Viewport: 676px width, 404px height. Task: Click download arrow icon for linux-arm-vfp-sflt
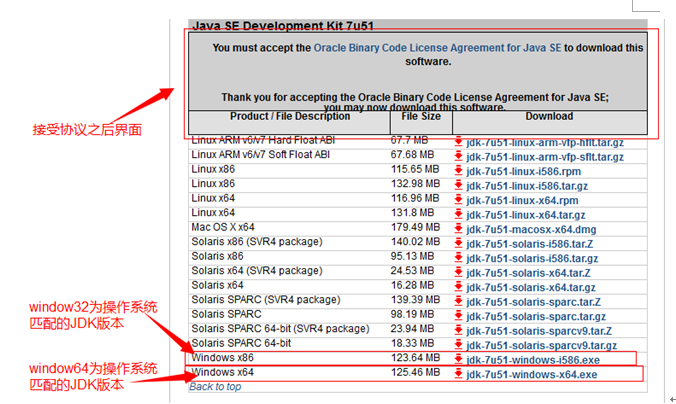coord(458,156)
